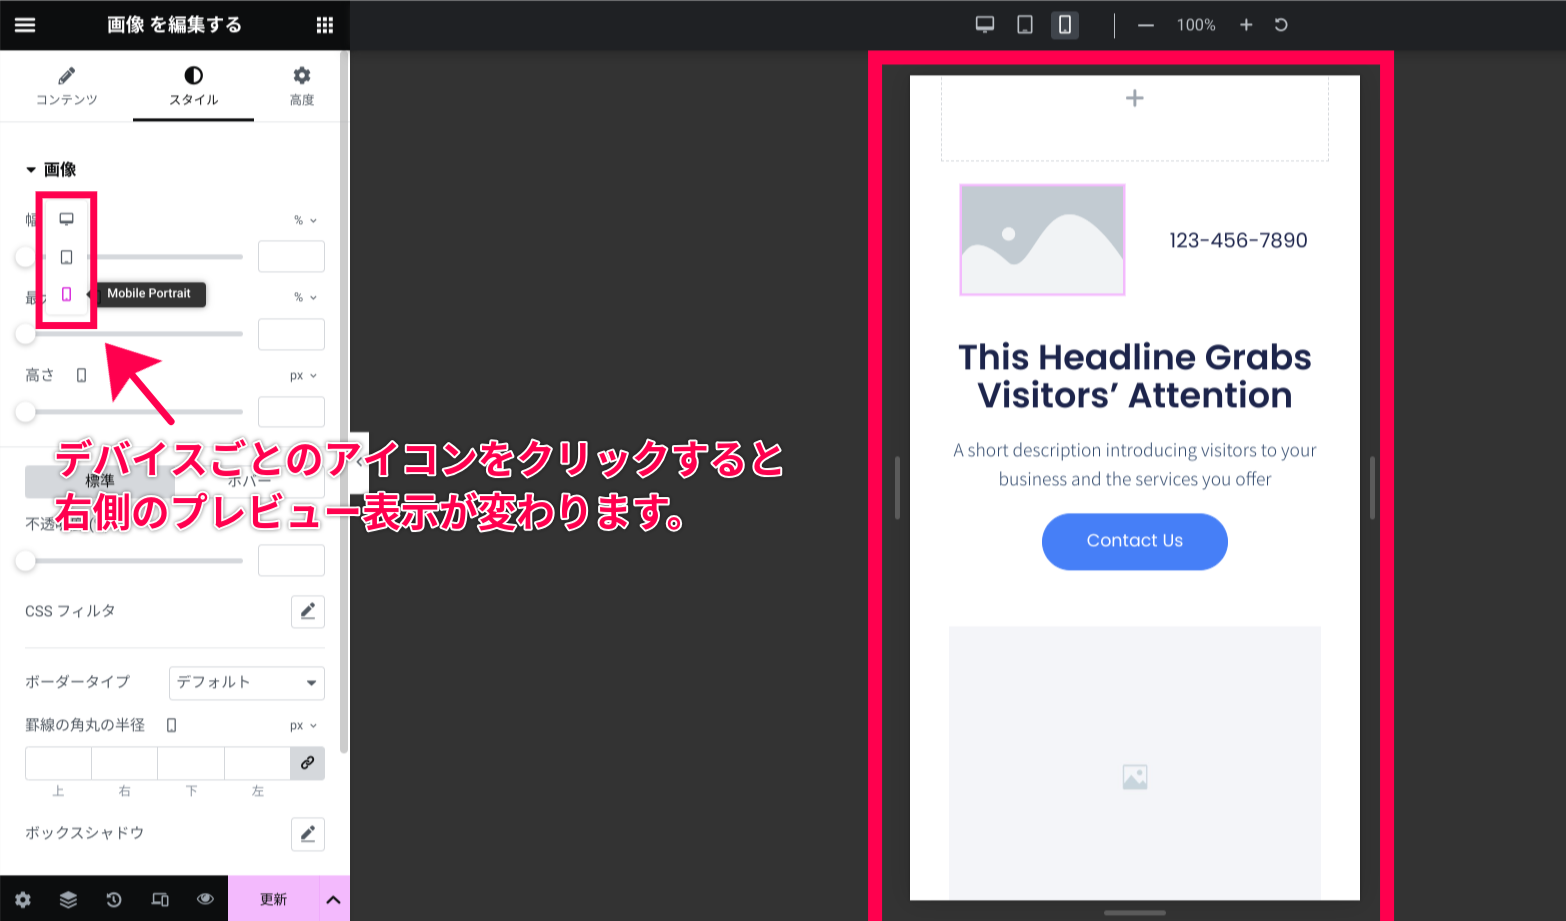This screenshot has height=921, width=1566.
Task: Click the max width slider track
Action: (134, 334)
